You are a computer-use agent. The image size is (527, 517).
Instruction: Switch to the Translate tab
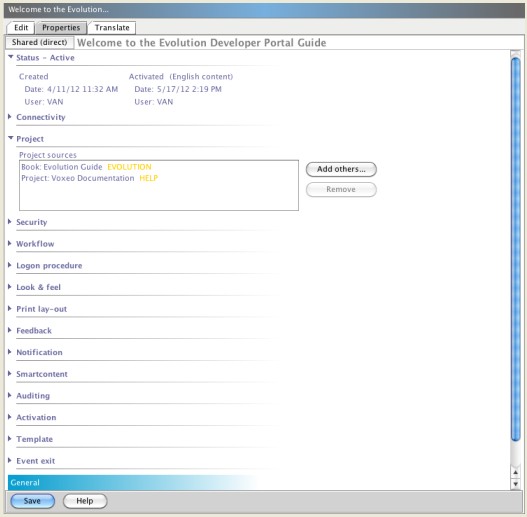click(112, 28)
